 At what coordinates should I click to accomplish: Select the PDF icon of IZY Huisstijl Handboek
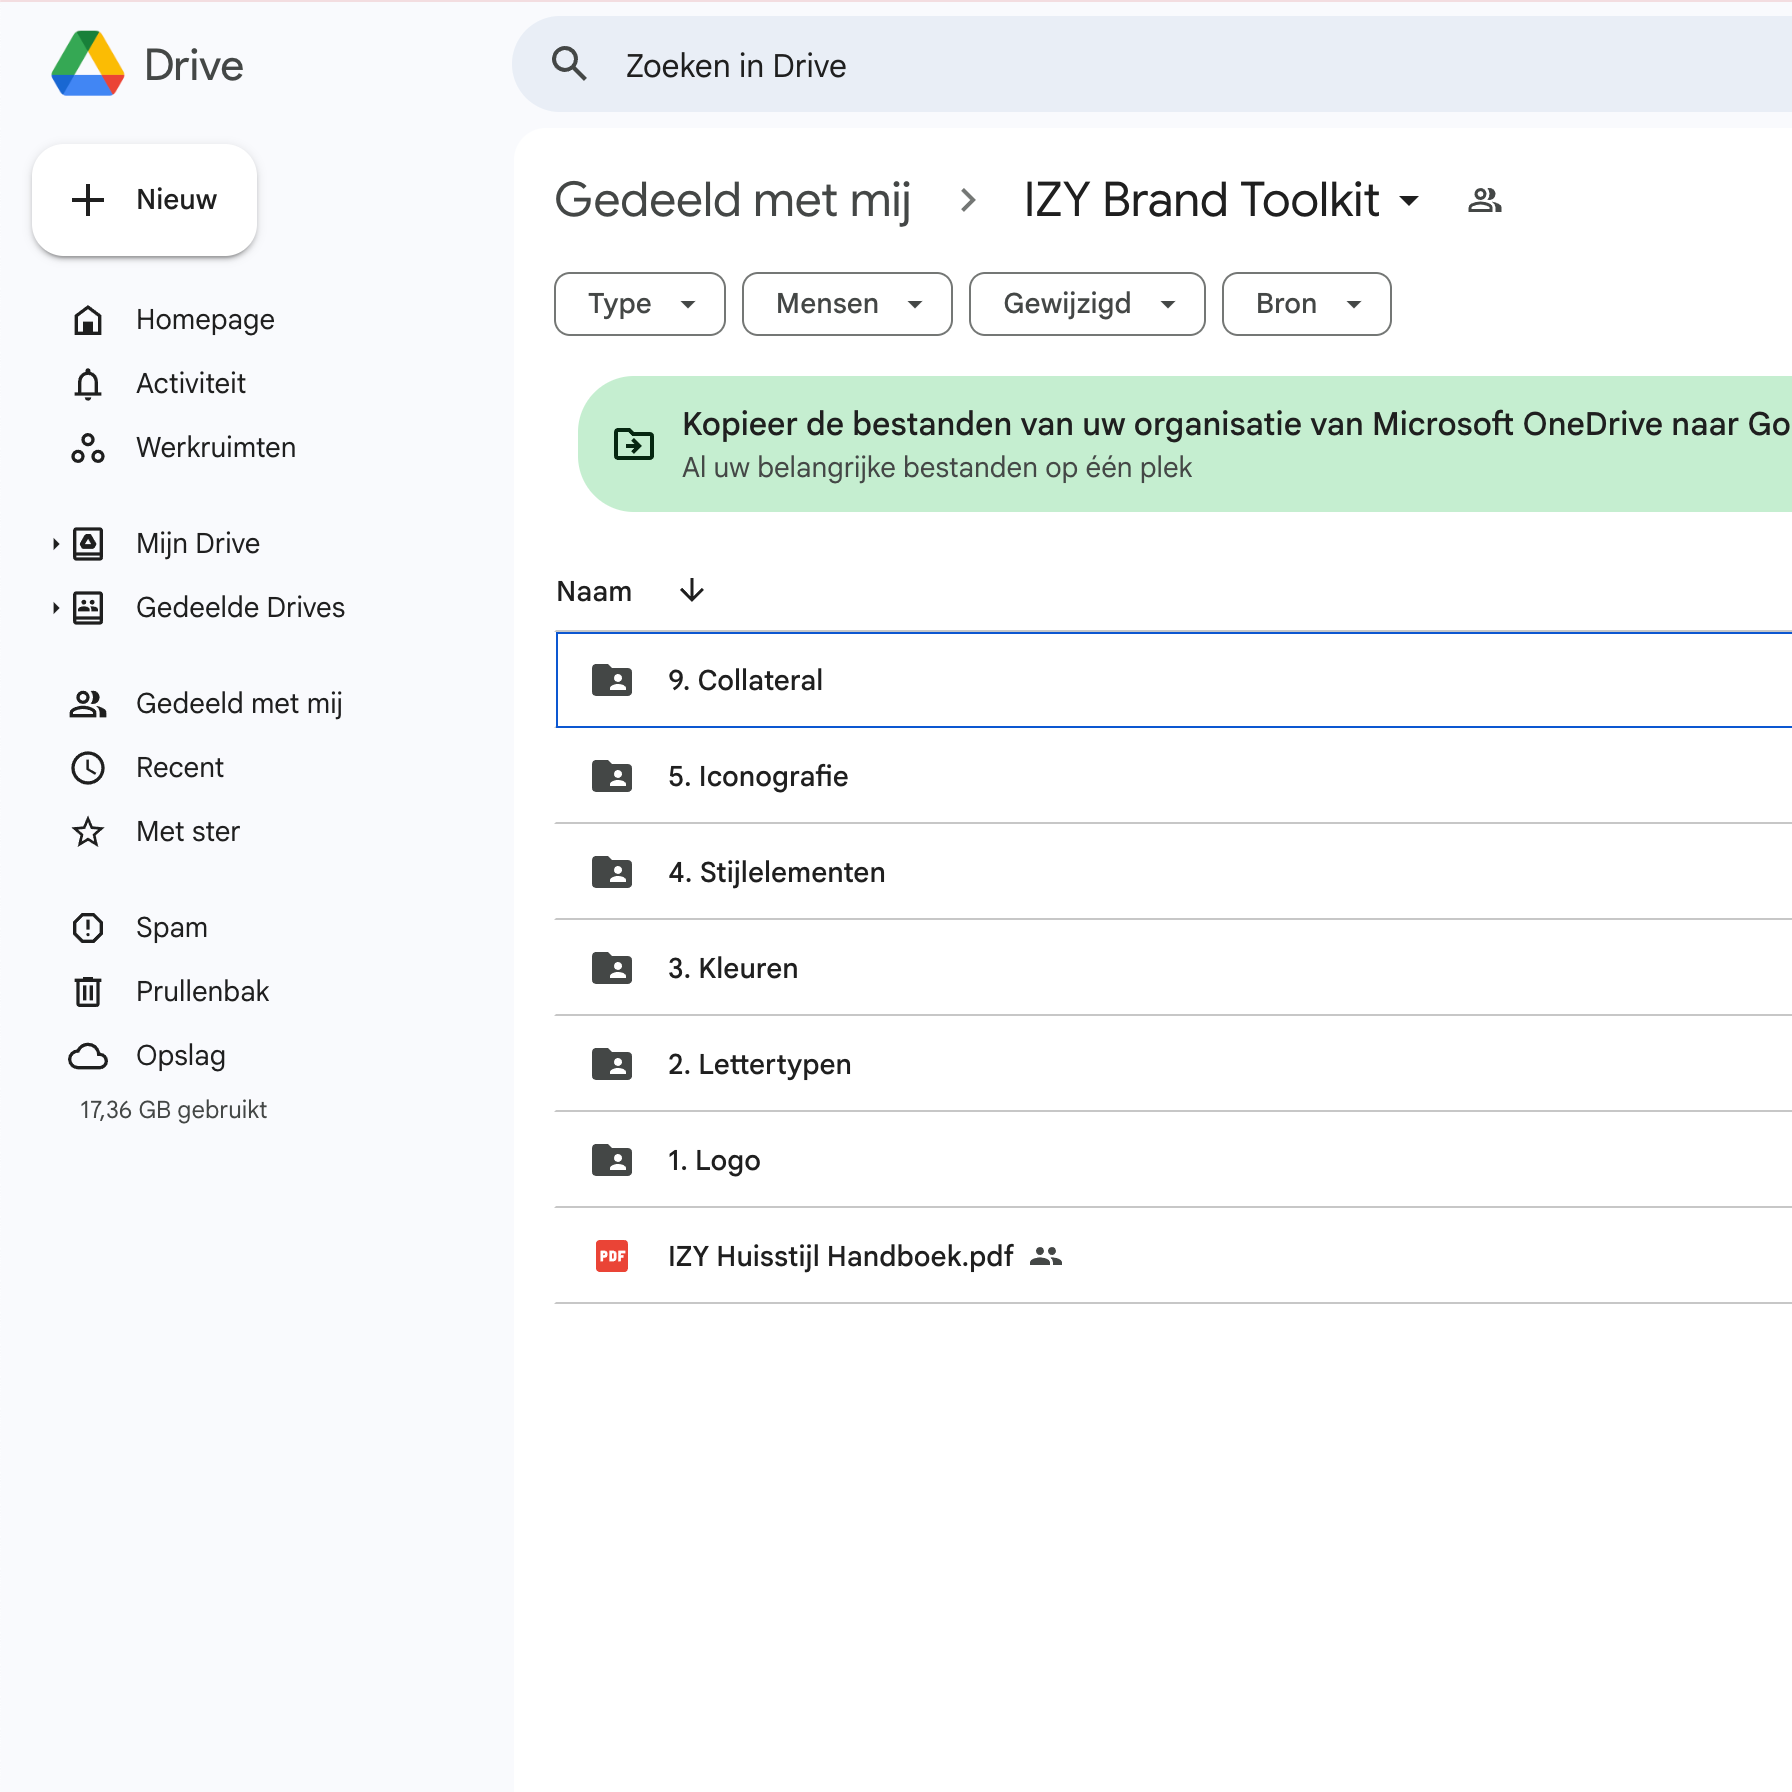pyautogui.click(x=612, y=1256)
